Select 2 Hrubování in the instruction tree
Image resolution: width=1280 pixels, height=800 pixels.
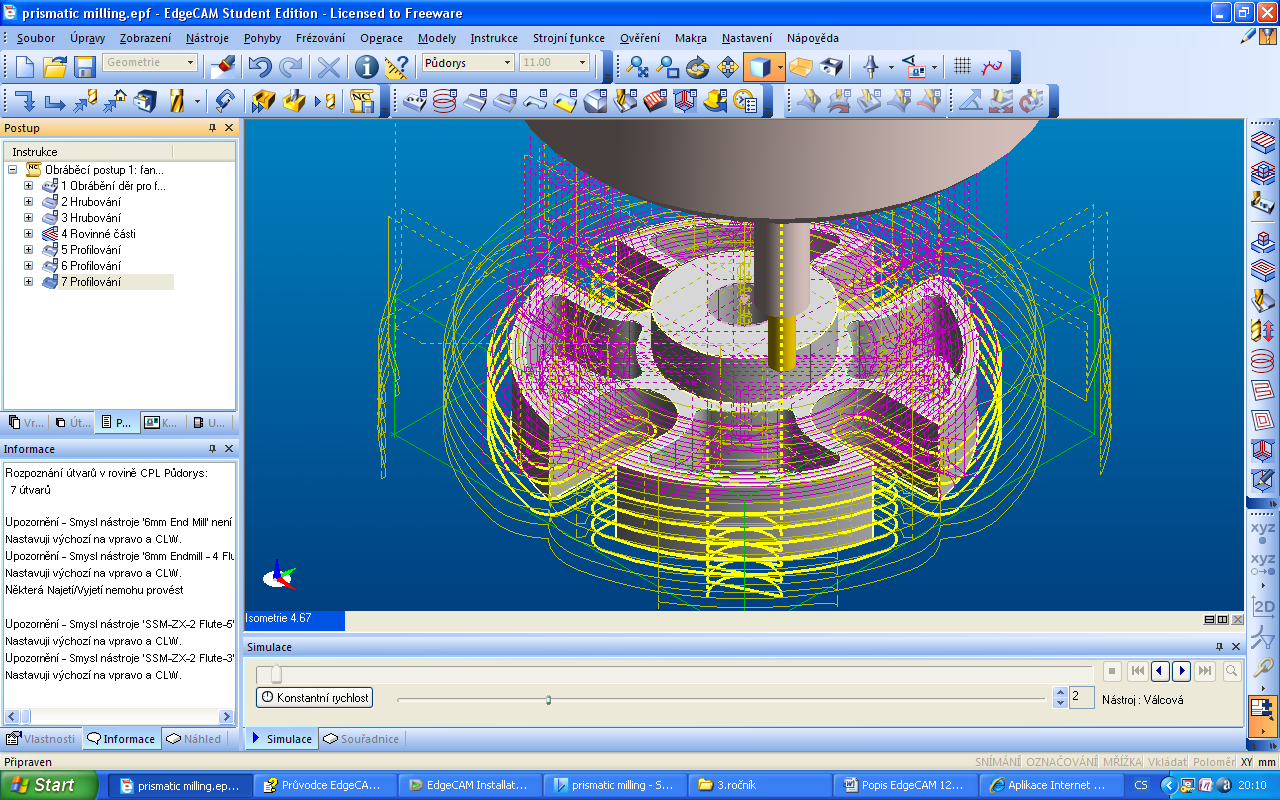click(x=90, y=202)
